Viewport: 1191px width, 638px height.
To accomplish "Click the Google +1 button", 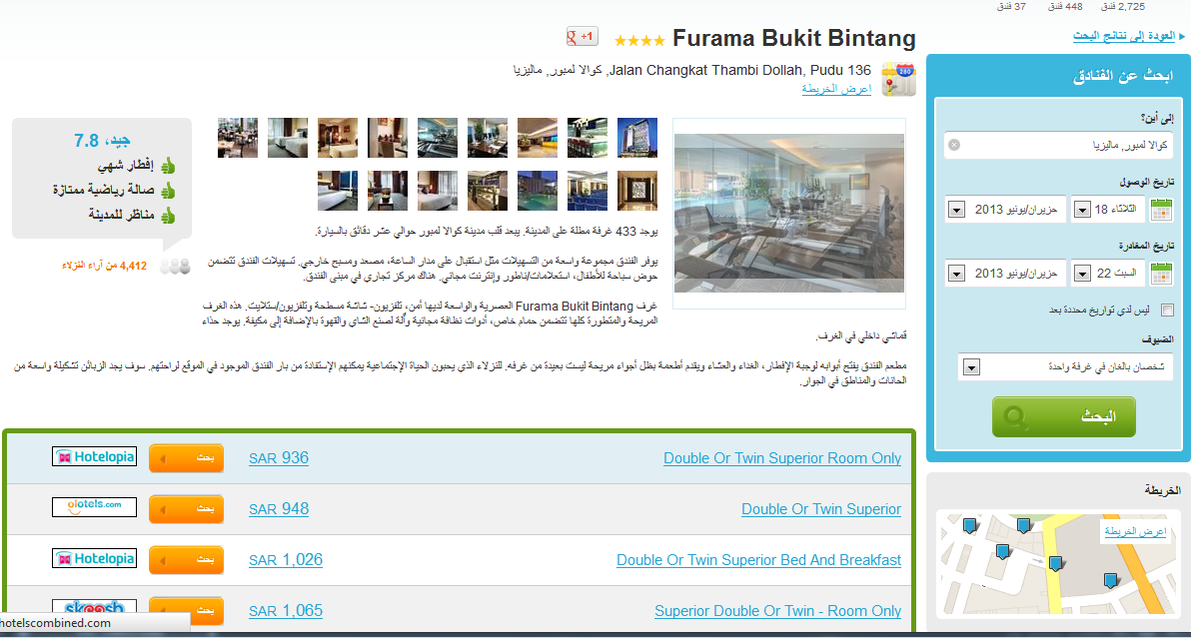I will (x=582, y=36).
